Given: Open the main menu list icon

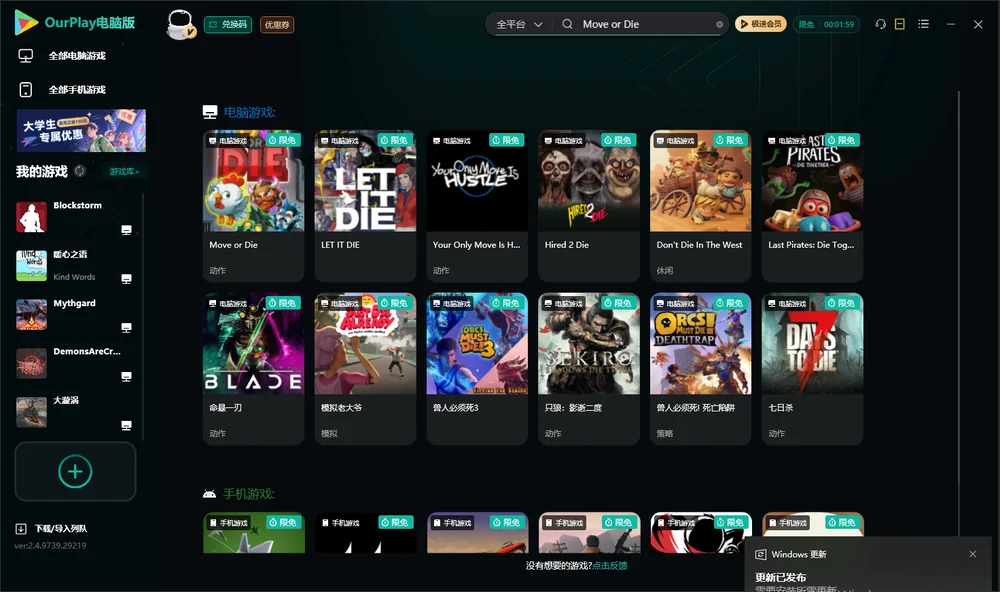Looking at the screenshot, I should tap(923, 24).
